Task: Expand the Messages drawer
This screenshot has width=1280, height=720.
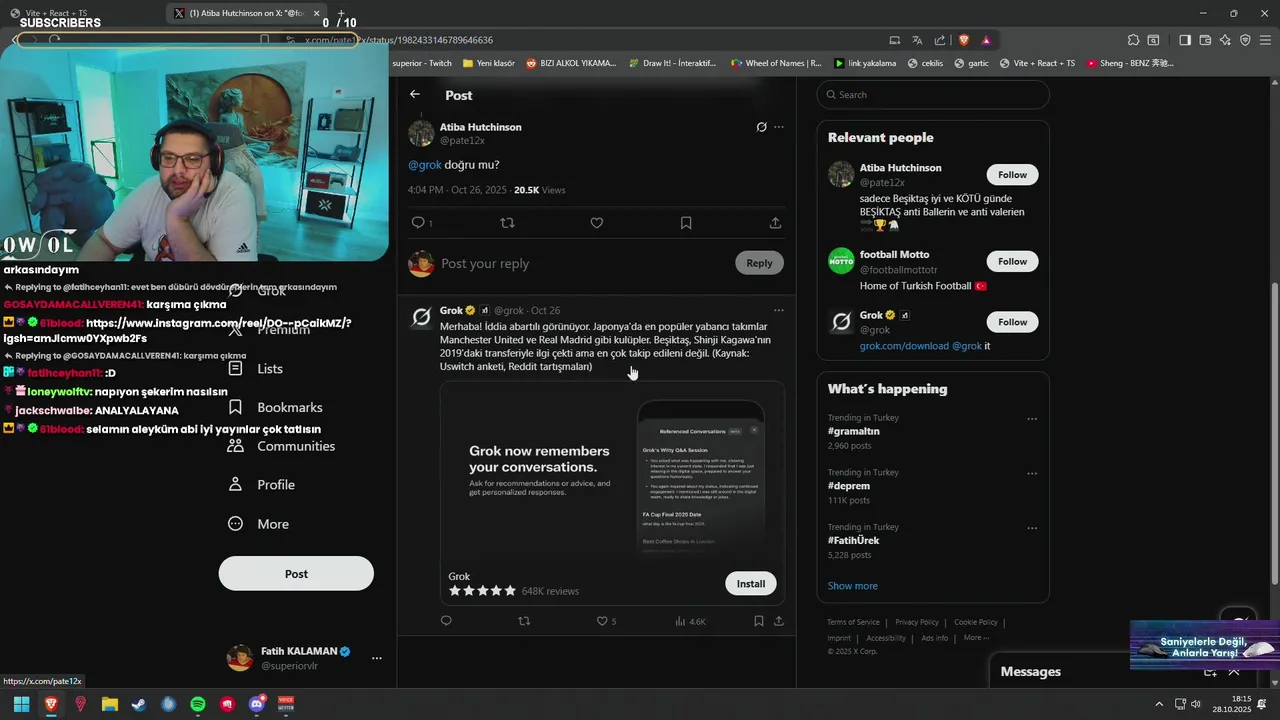Action: (x=1233, y=672)
